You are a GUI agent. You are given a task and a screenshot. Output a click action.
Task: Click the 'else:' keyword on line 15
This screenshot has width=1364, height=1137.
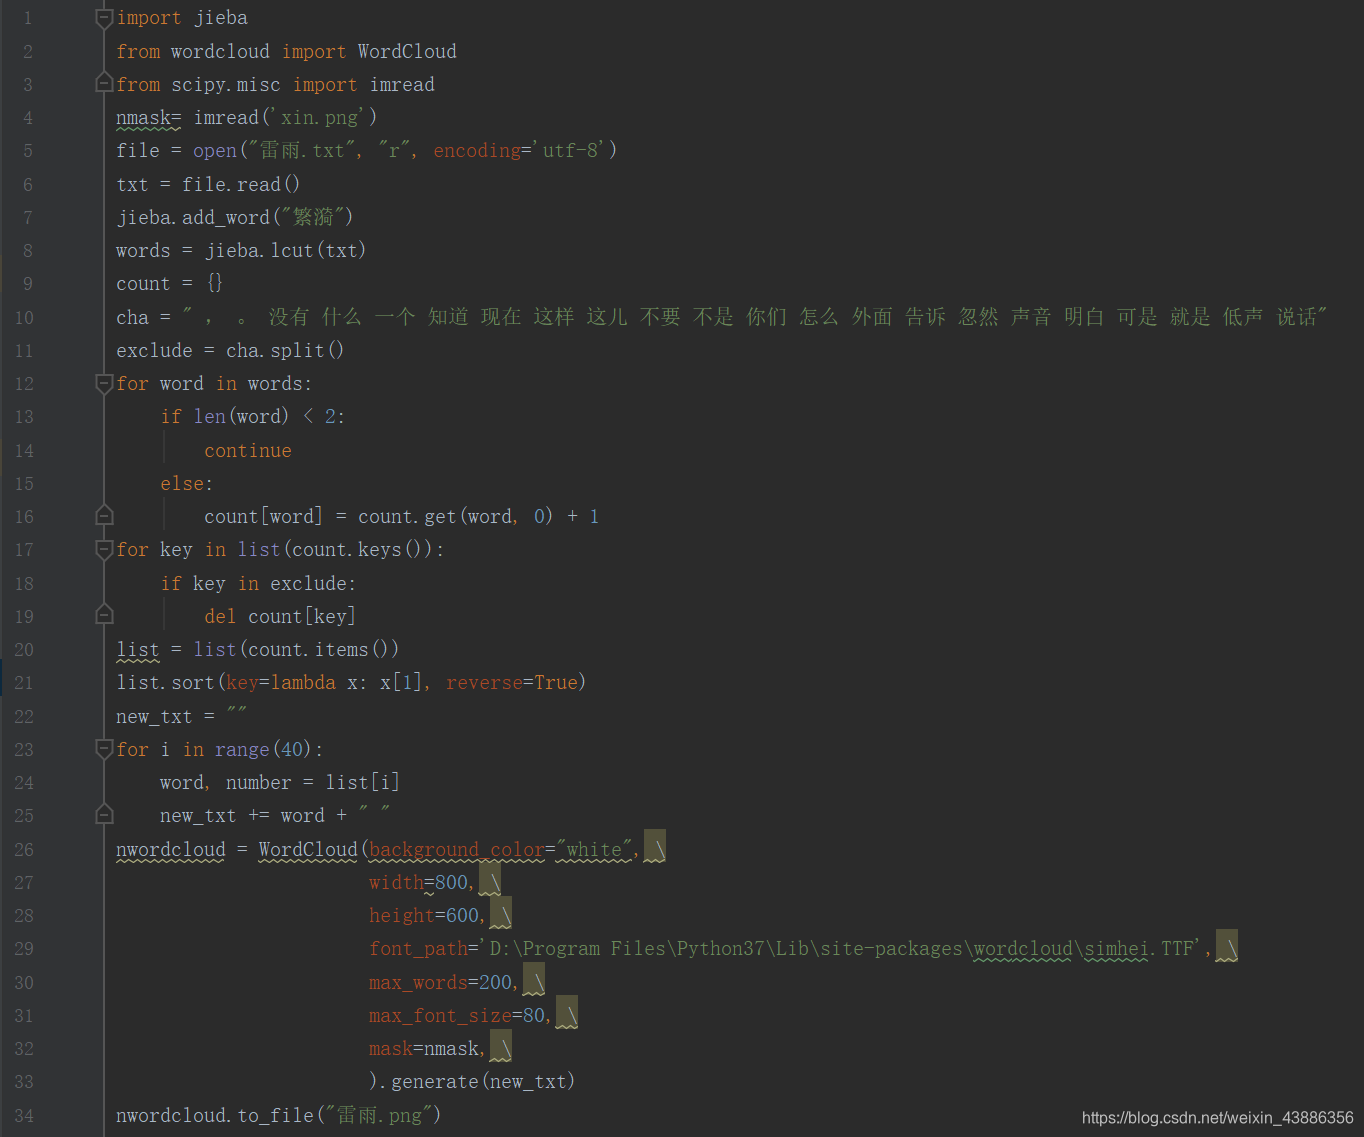tap(187, 484)
